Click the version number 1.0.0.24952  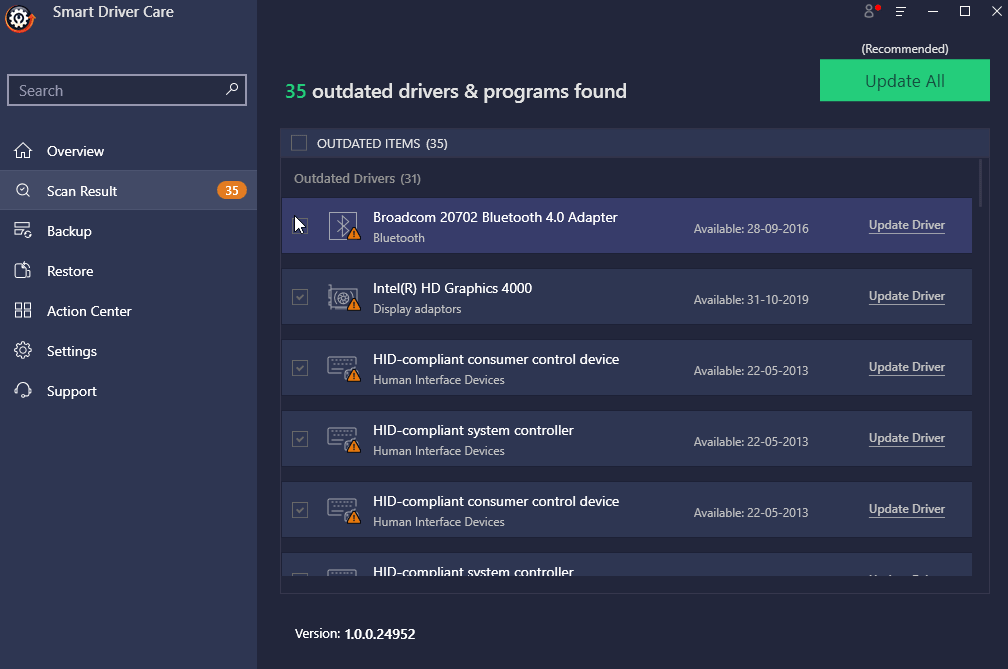380,634
